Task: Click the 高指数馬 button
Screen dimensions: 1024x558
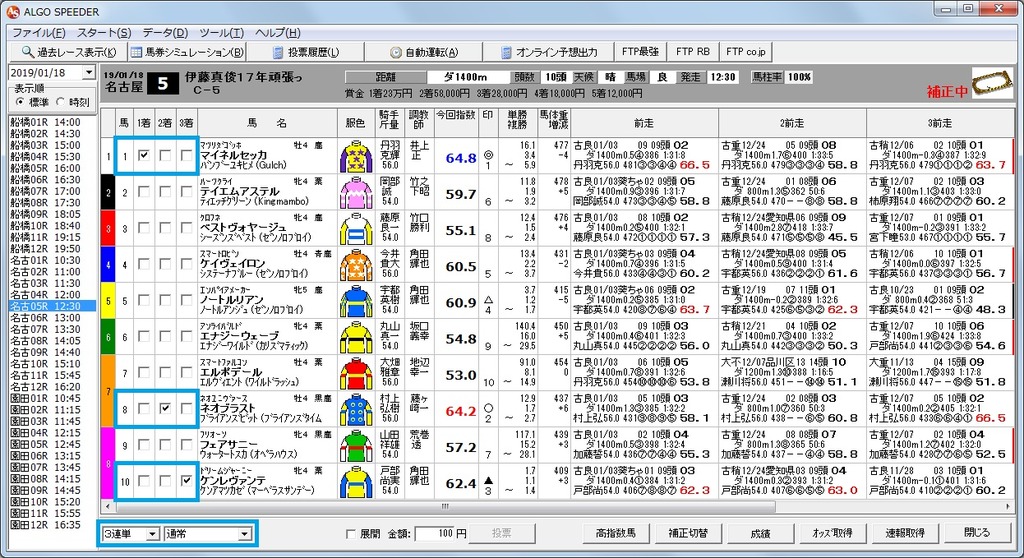Action: (x=616, y=533)
